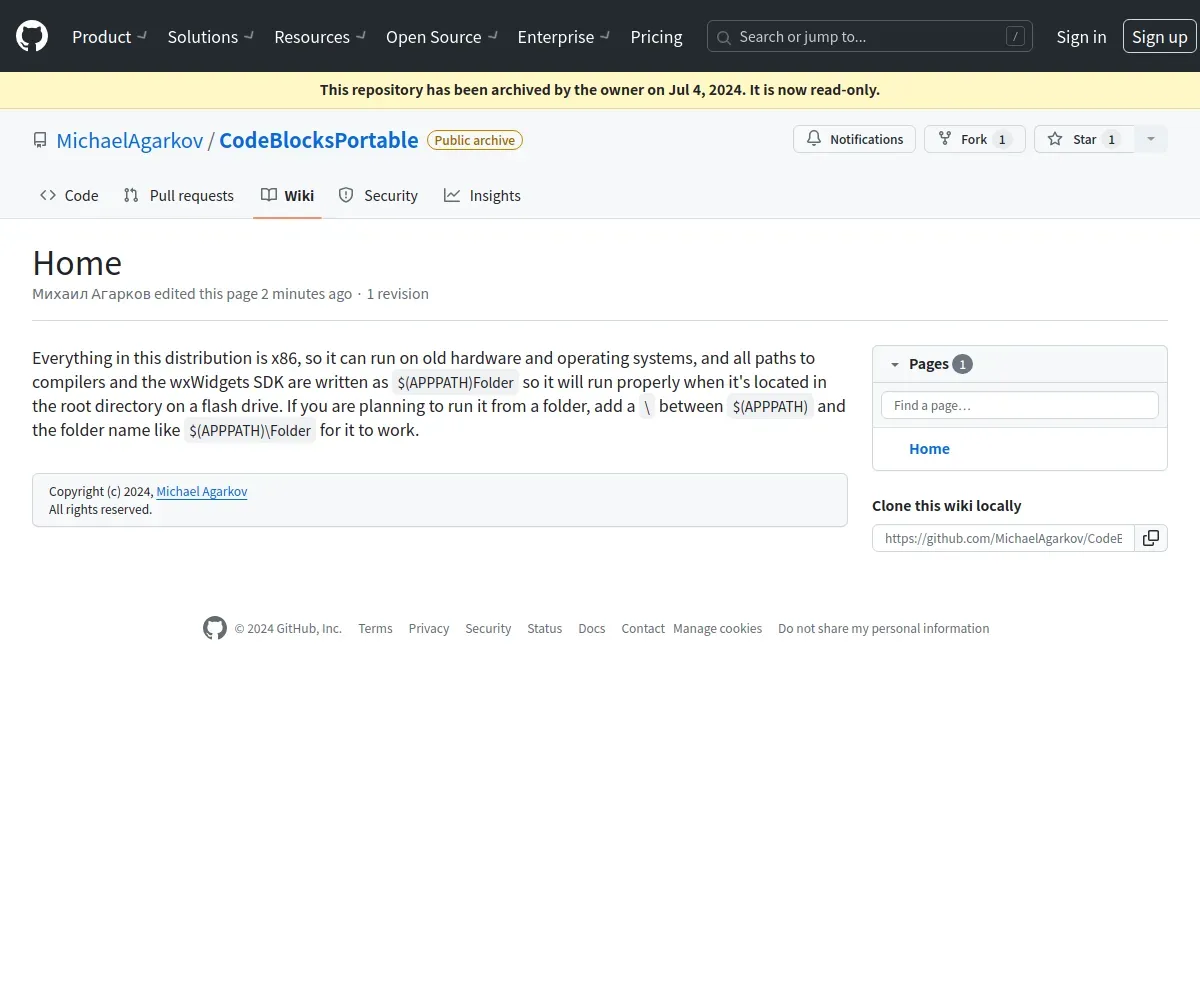This screenshot has width=1200, height=1000.
Task: Open the footer Terms link
Action: tap(375, 629)
